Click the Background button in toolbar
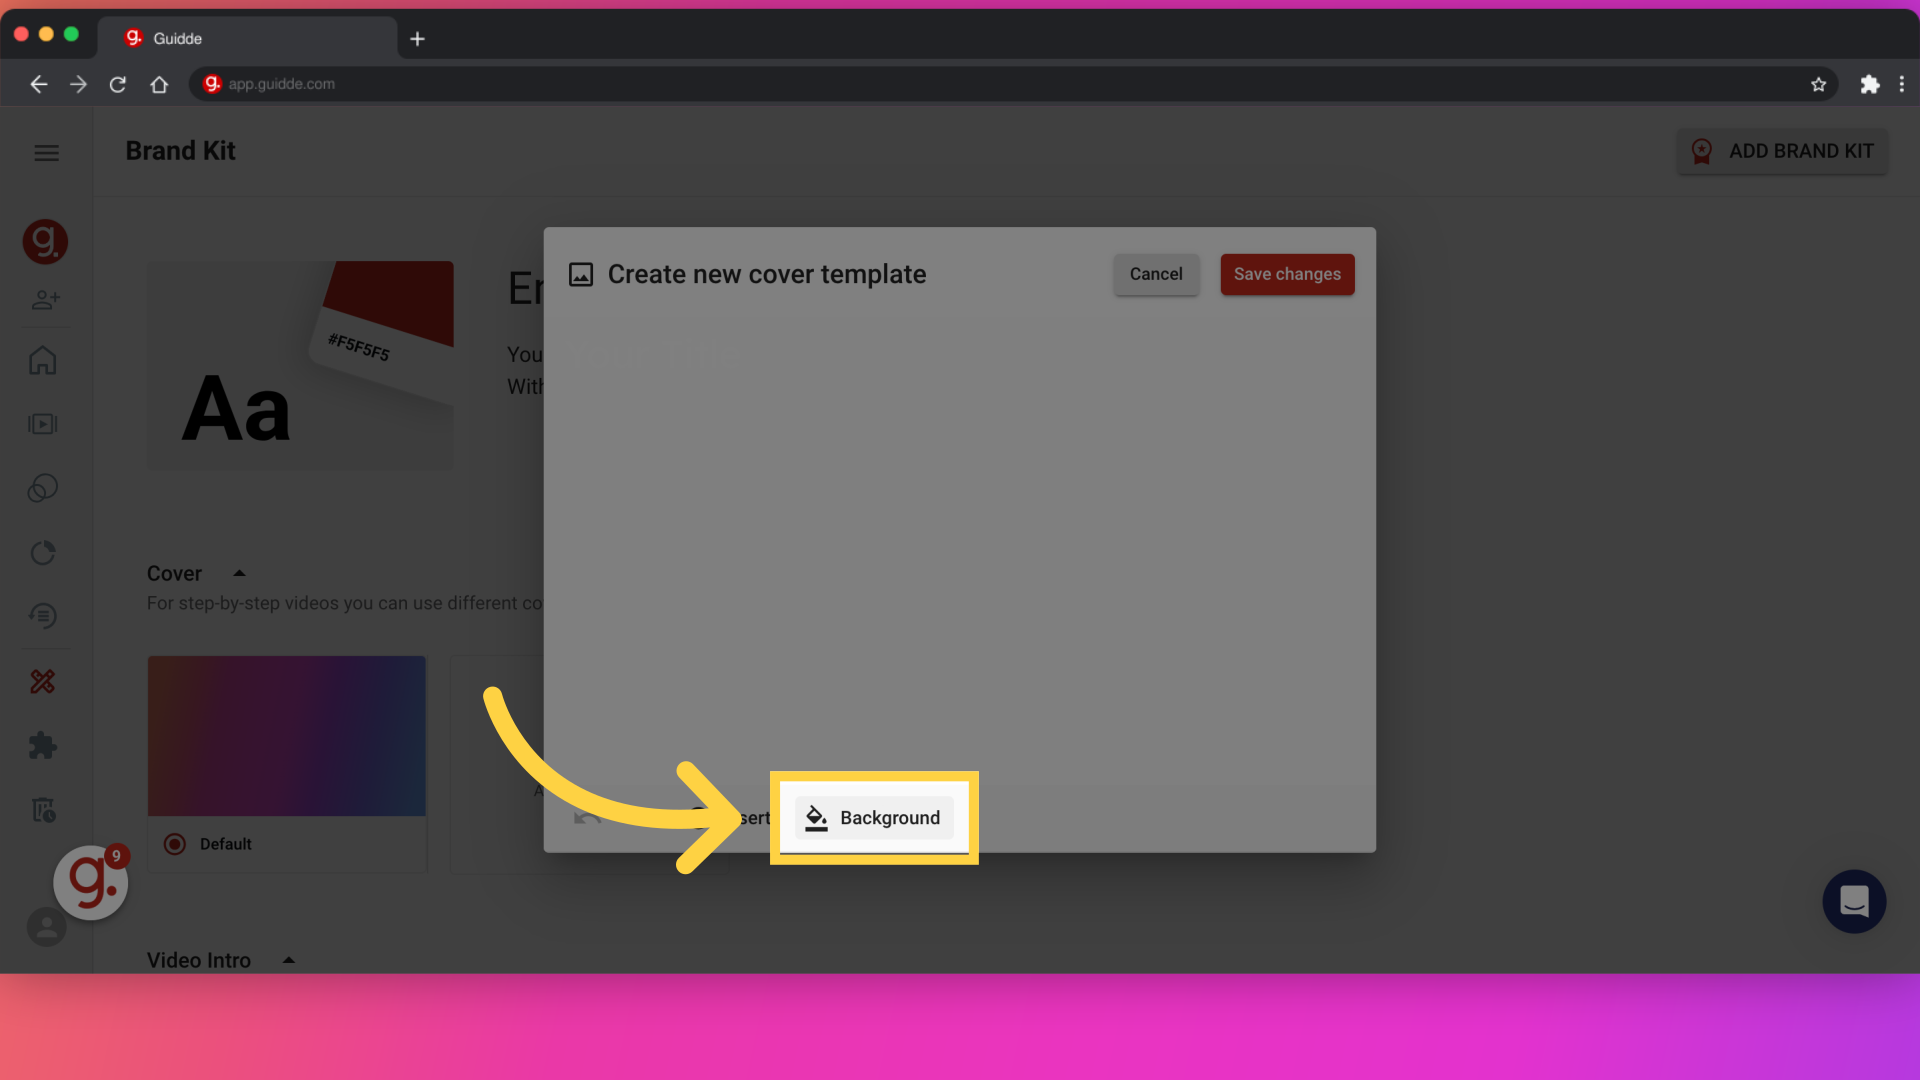 (x=872, y=818)
